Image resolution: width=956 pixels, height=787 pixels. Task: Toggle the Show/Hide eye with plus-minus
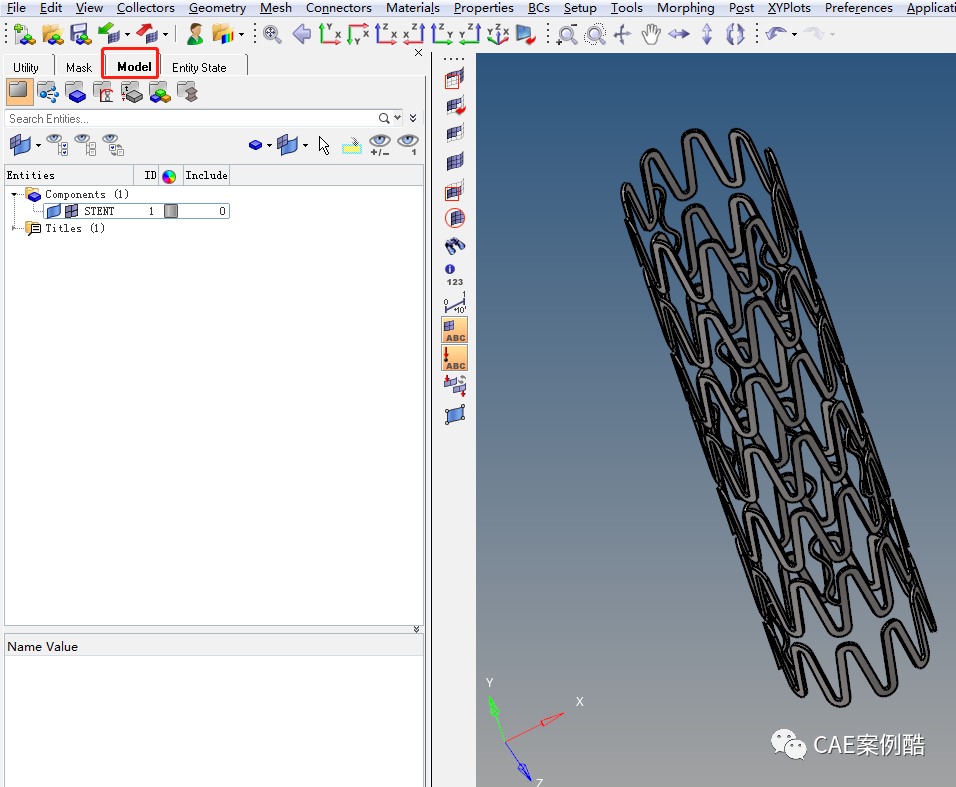tap(380, 145)
